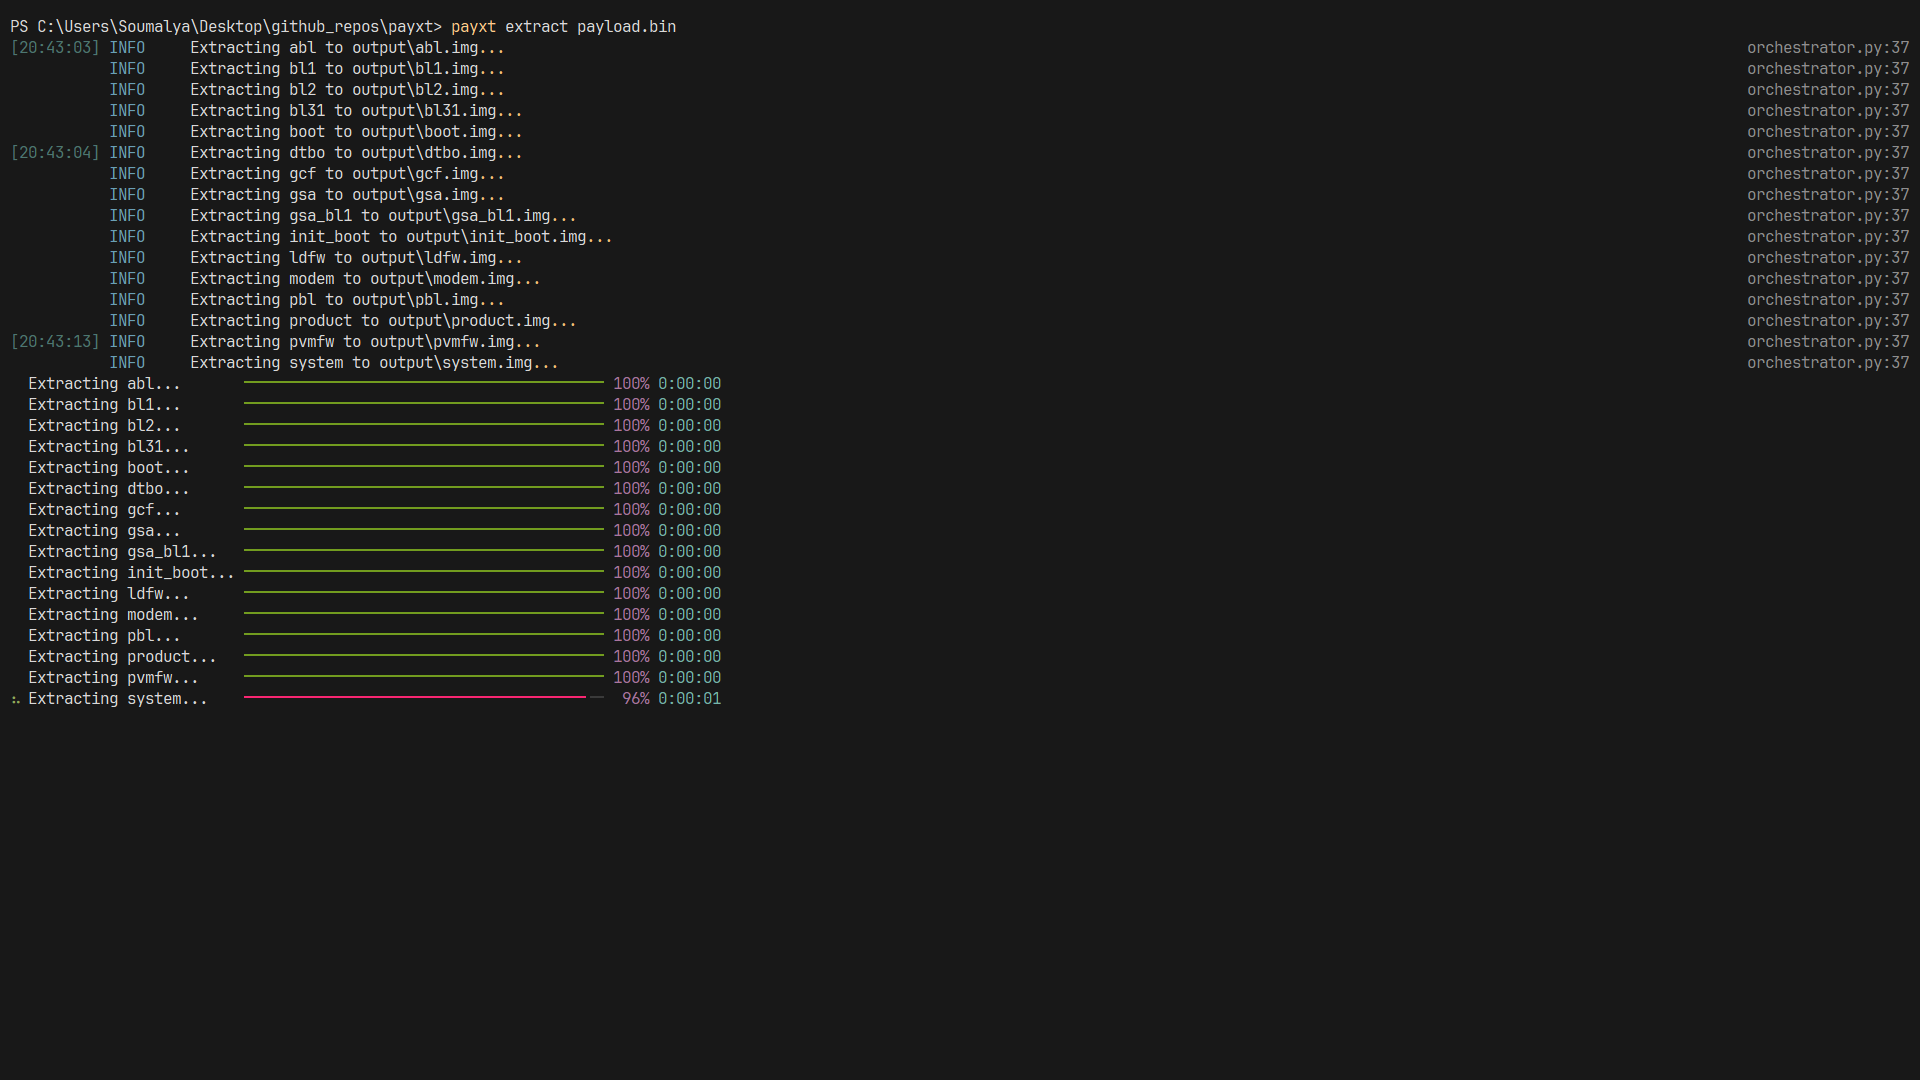This screenshot has width=1920, height=1080.
Task: Click the red 'Extracting system...' progress bar
Action: point(424,697)
